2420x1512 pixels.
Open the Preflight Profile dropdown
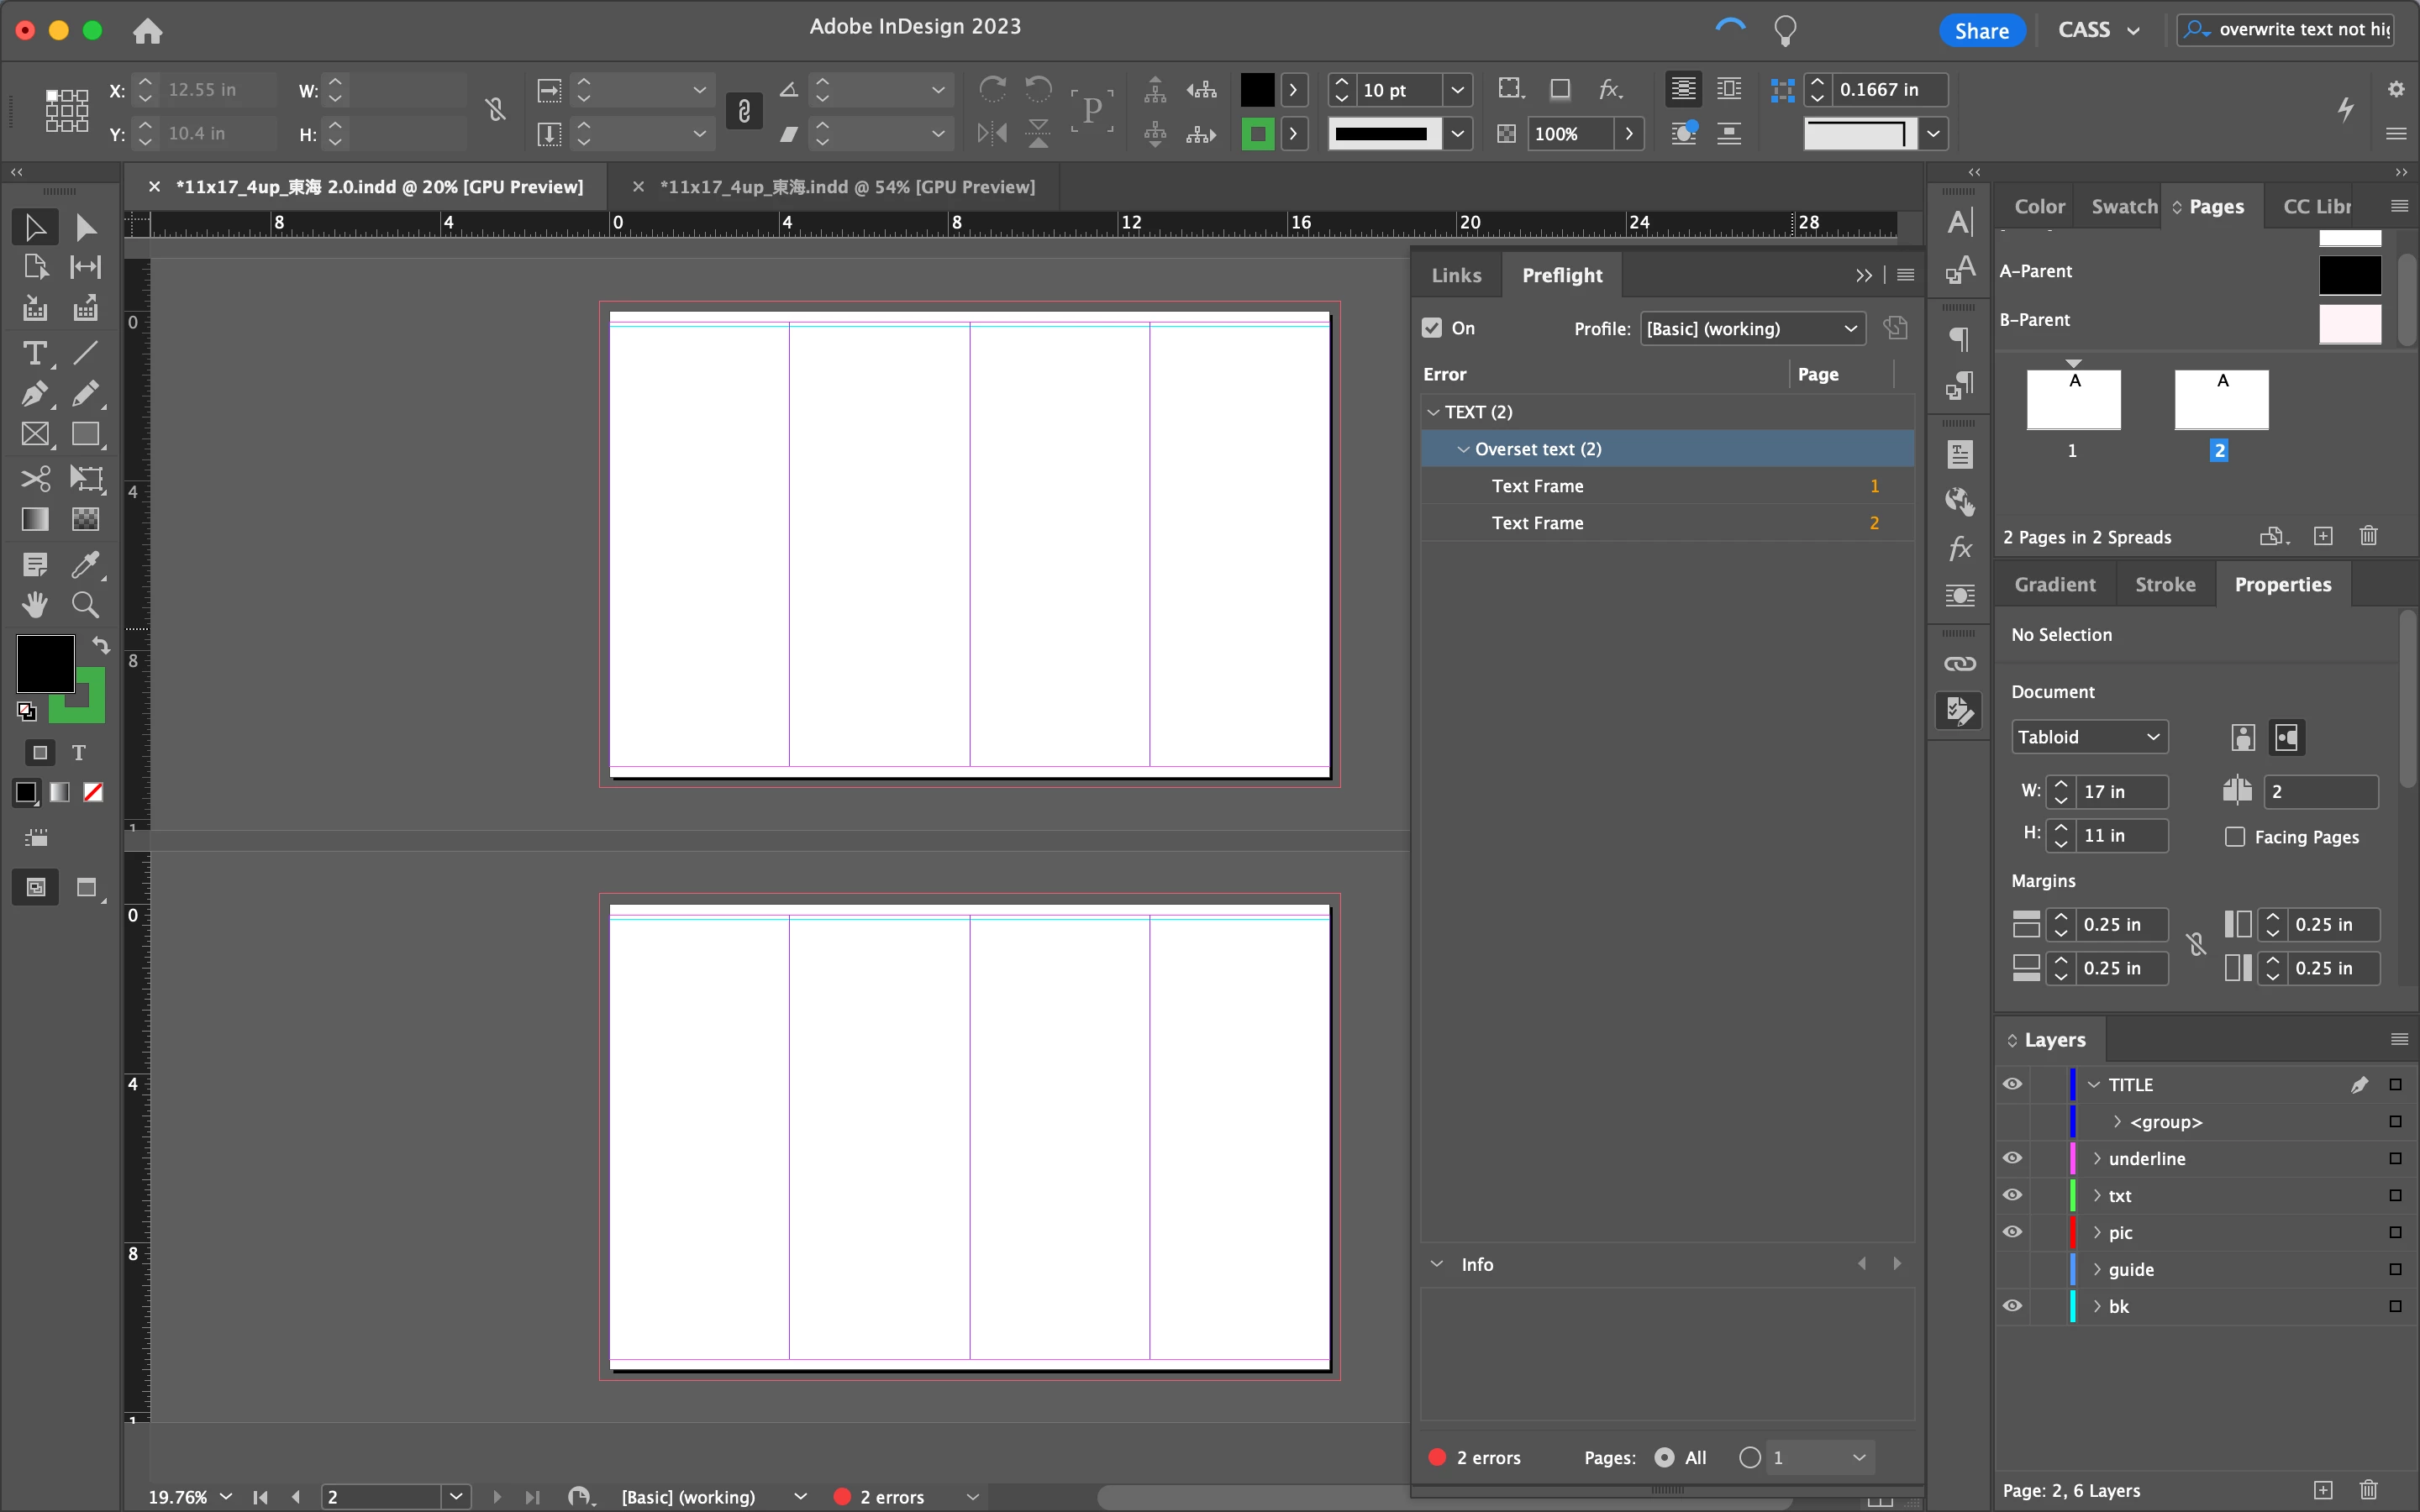pyautogui.click(x=1752, y=328)
